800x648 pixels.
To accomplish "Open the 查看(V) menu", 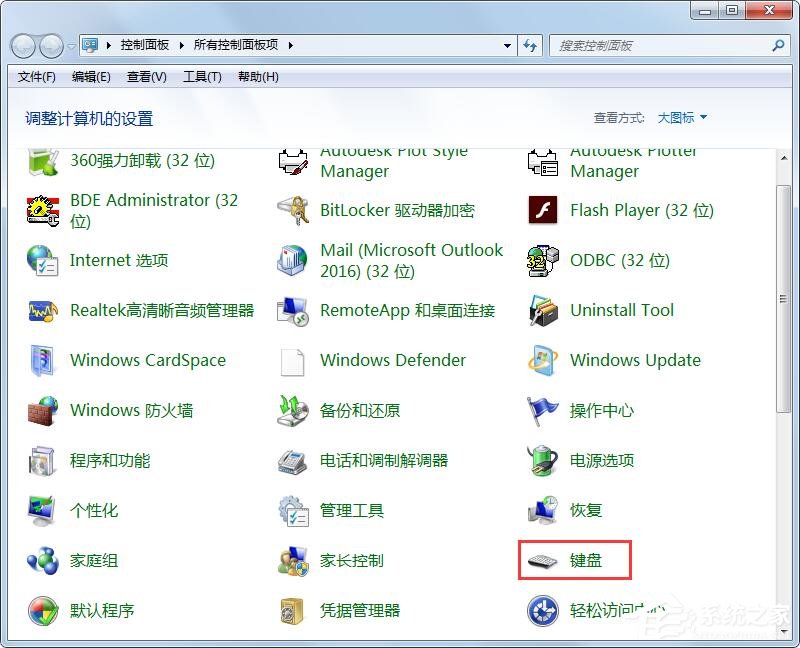I will point(145,76).
